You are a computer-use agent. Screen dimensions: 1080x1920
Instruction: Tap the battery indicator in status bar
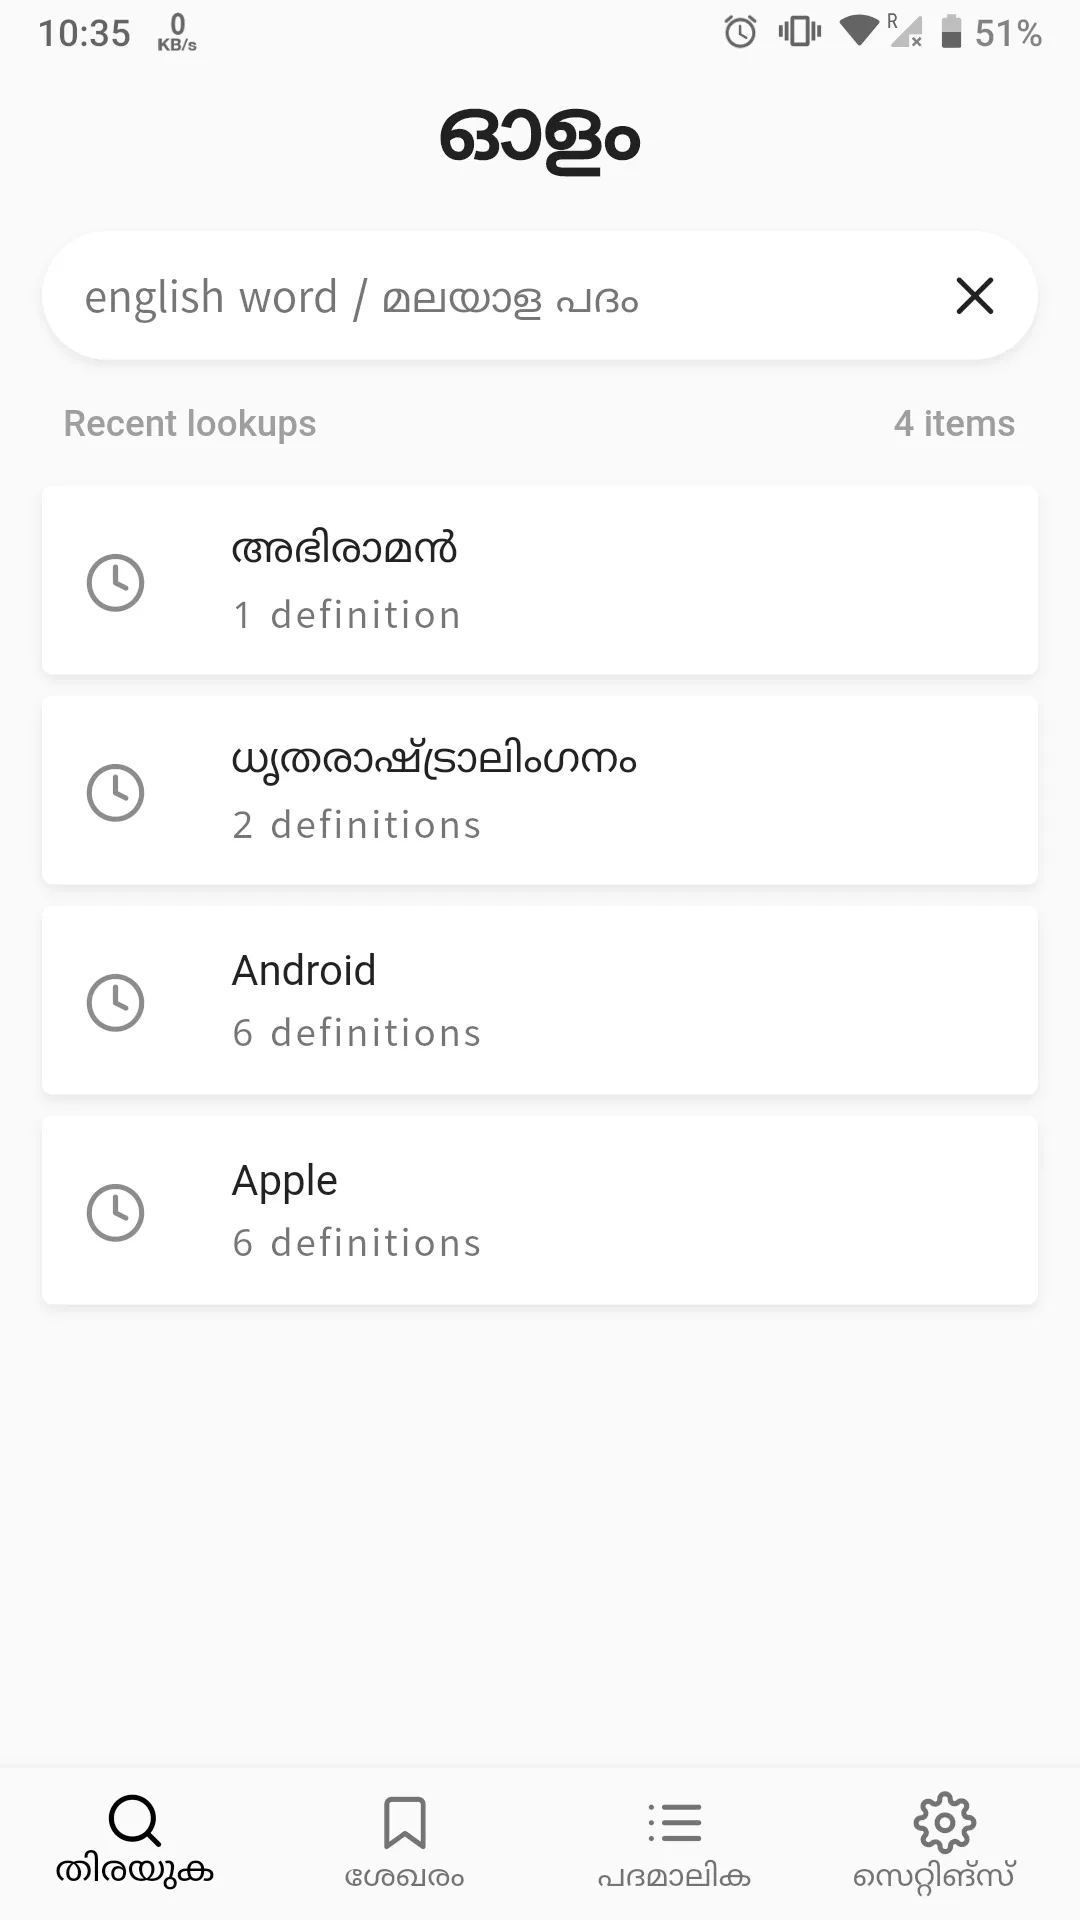[x=951, y=32]
